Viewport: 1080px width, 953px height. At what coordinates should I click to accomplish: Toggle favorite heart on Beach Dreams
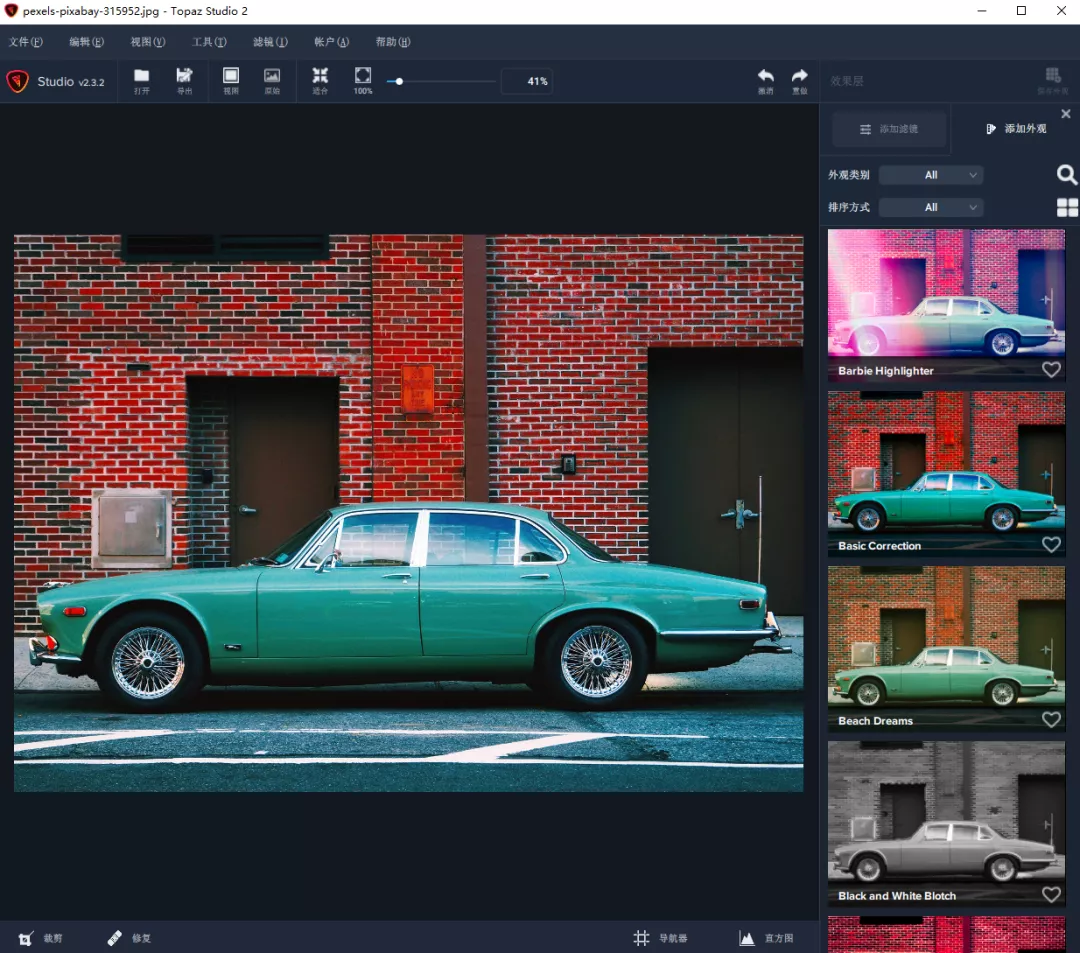pos(1051,720)
